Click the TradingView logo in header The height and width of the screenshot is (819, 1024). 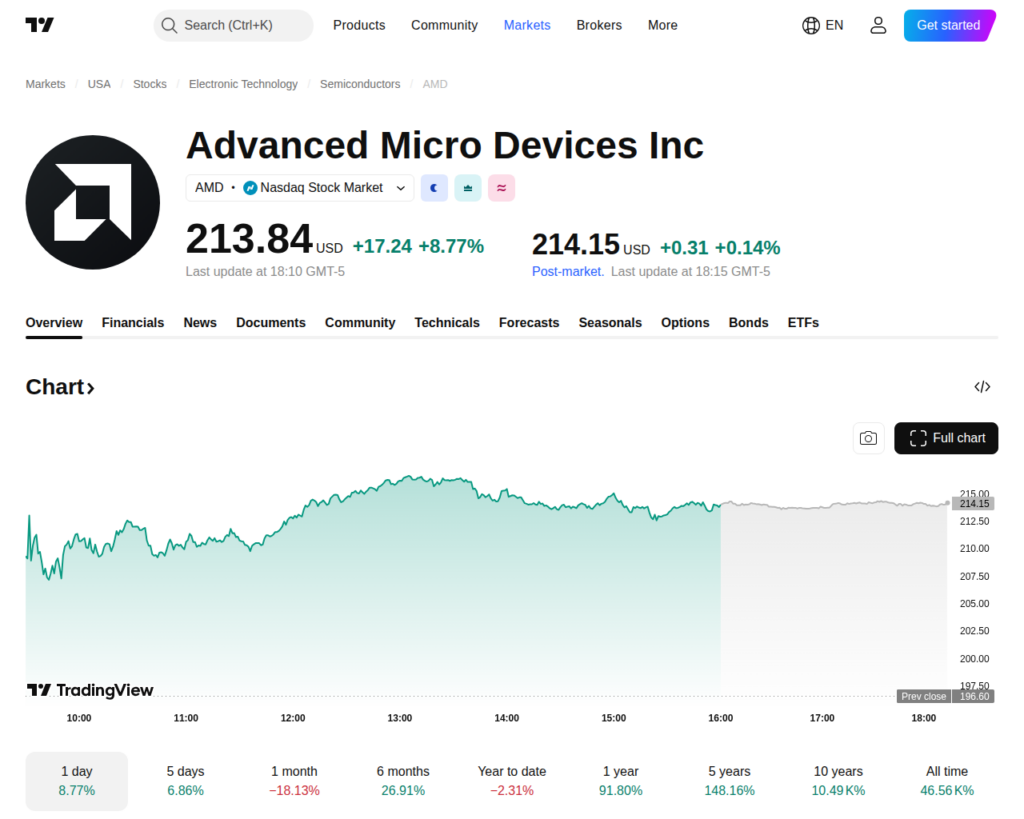[x=40, y=25]
